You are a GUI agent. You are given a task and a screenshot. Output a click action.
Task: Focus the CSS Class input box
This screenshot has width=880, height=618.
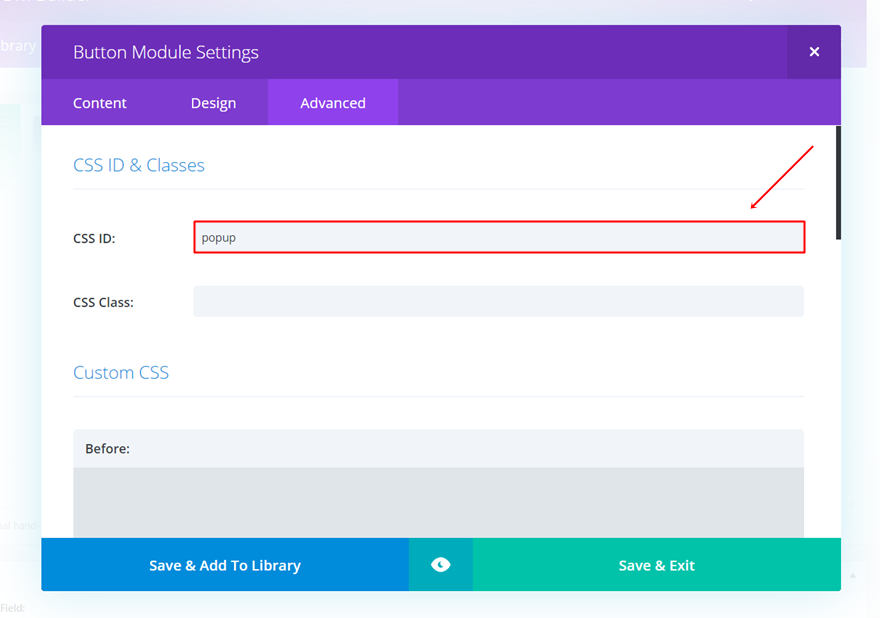pyautogui.click(x=498, y=302)
